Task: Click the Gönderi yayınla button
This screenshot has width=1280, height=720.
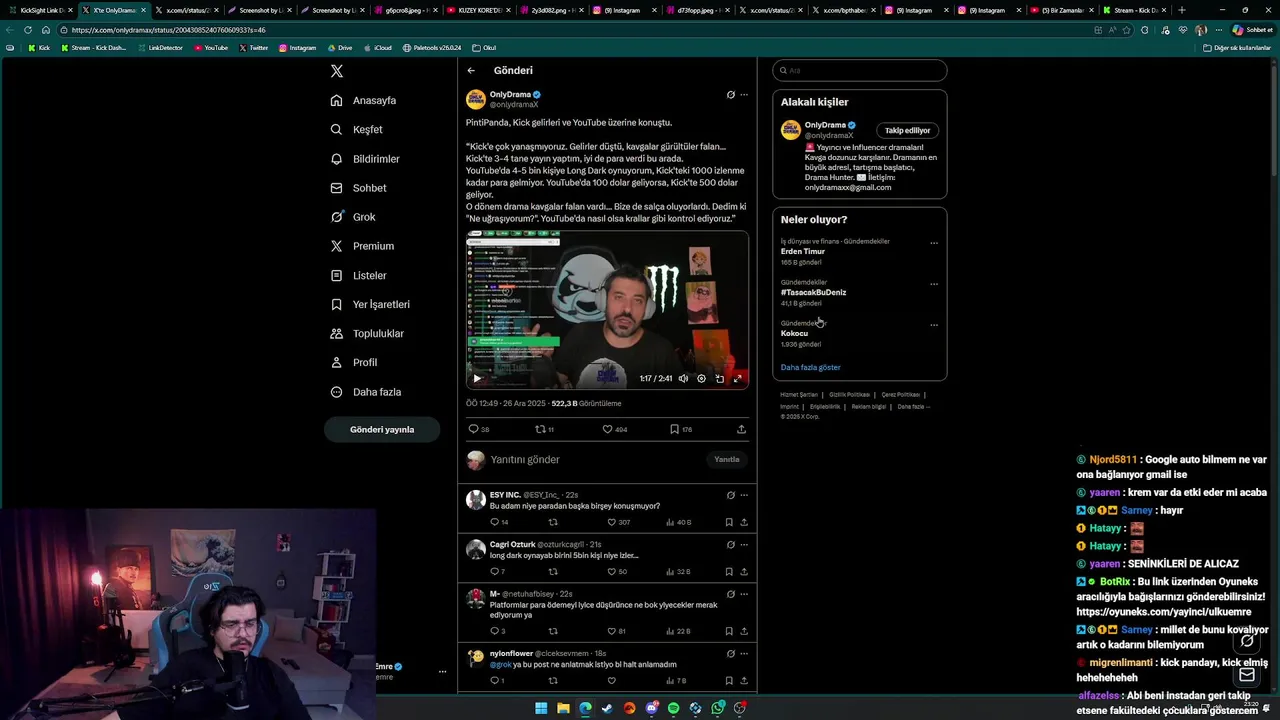Action: click(382, 430)
